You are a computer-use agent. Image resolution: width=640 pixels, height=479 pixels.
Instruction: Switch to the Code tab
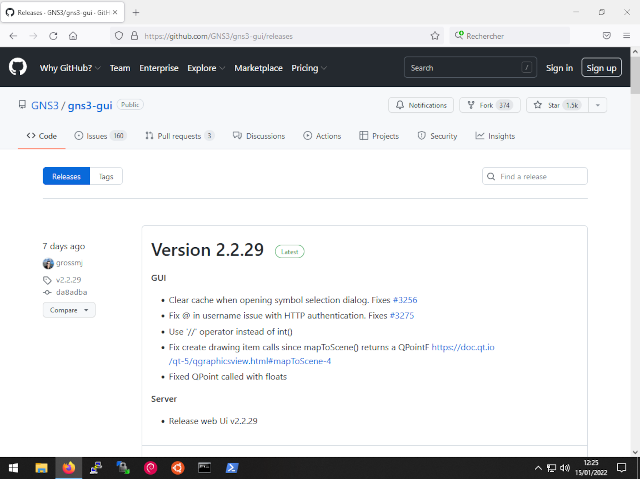[42, 136]
